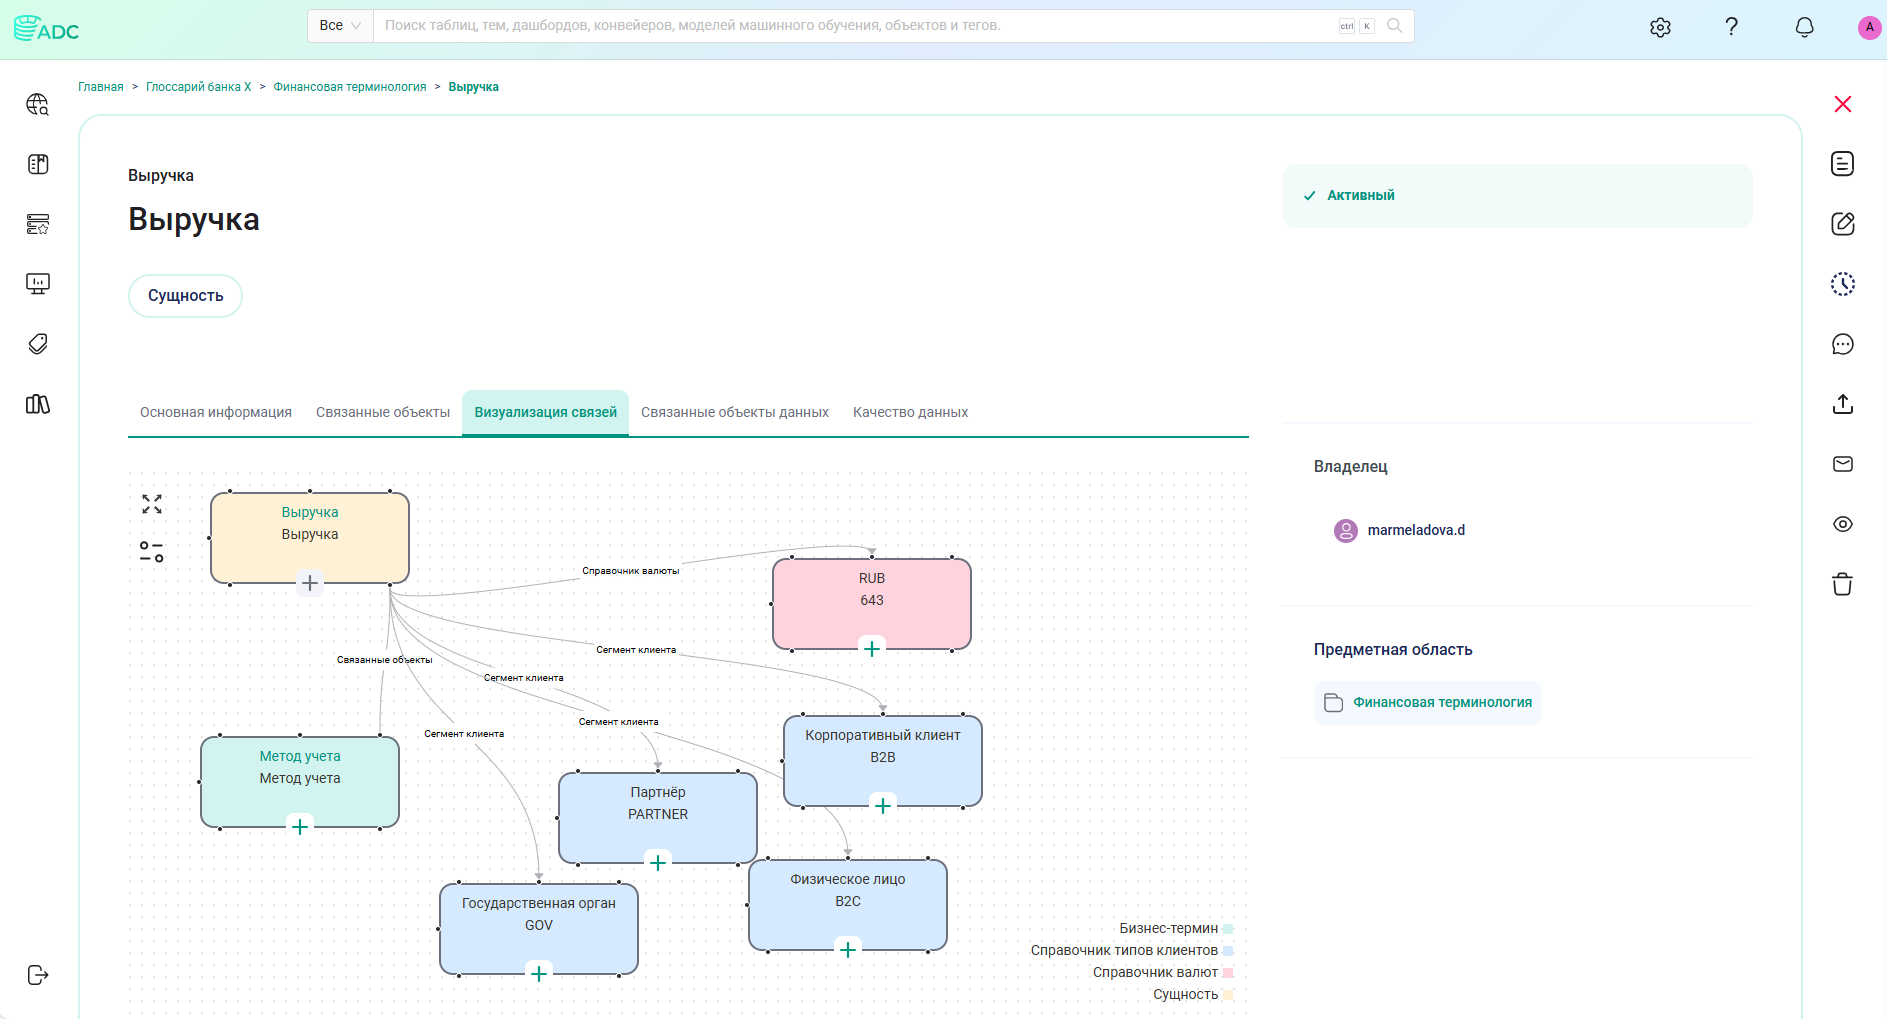The width and height of the screenshot is (1887, 1019).
Task: Expand the Выручка node plus button
Action: coord(310,583)
